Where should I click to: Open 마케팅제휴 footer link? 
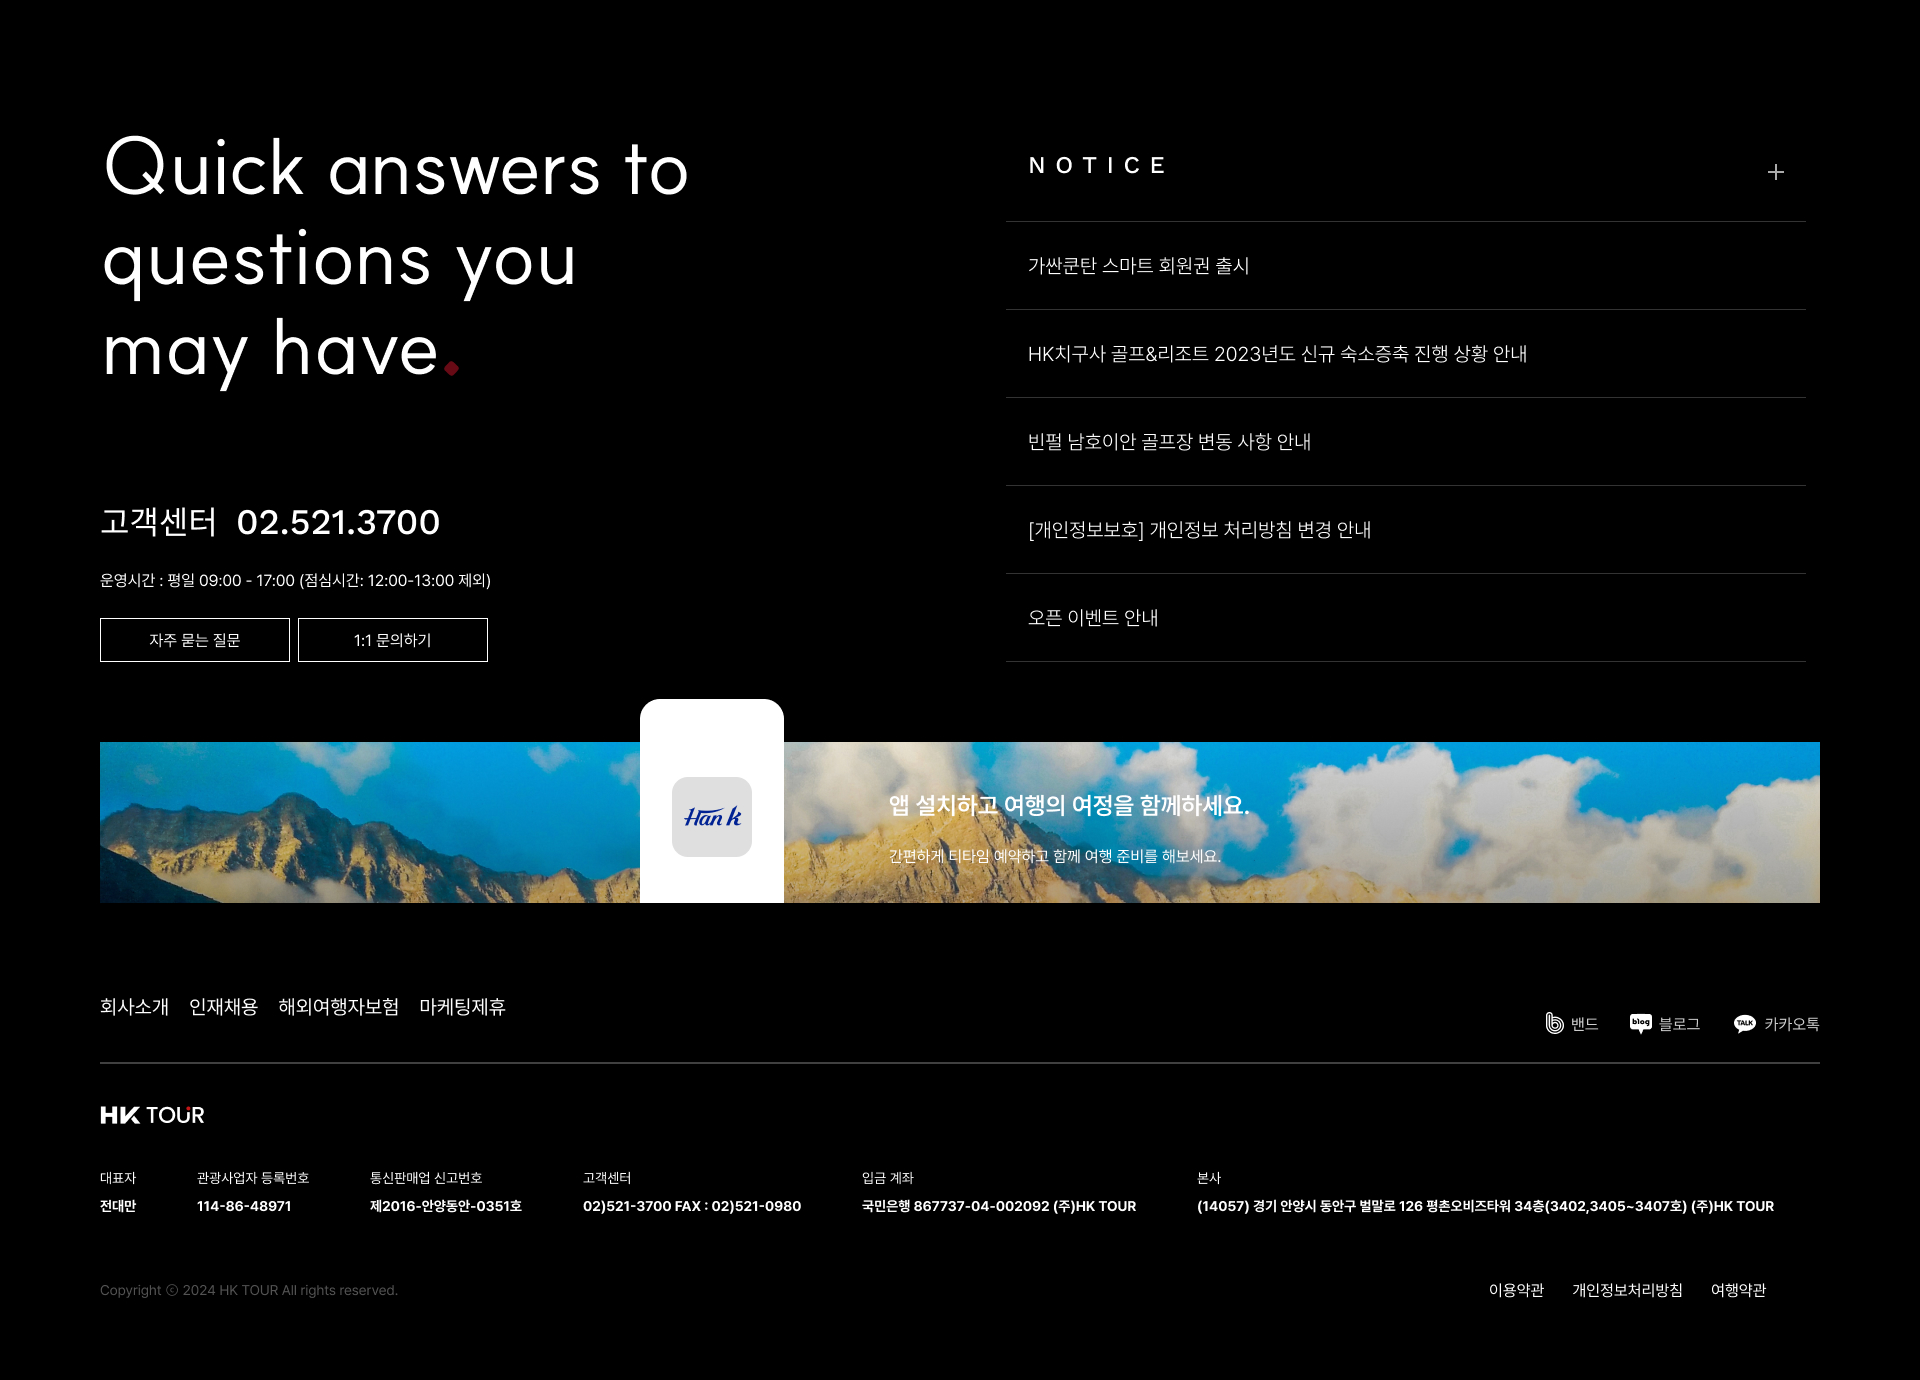tap(462, 1007)
